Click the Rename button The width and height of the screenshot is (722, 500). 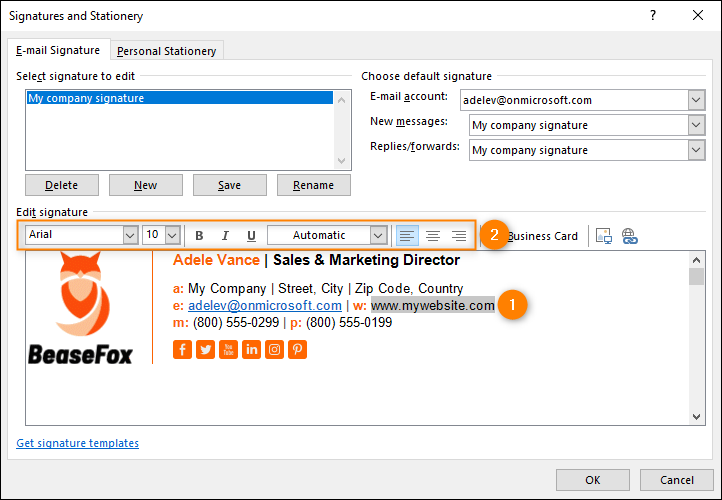[x=313, y=185]
